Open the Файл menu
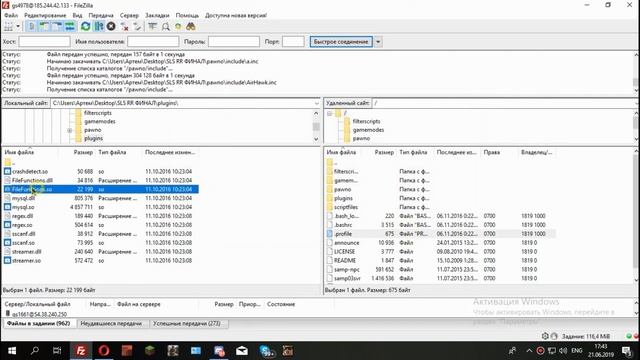The image size is (640, 360). (11, 15)
